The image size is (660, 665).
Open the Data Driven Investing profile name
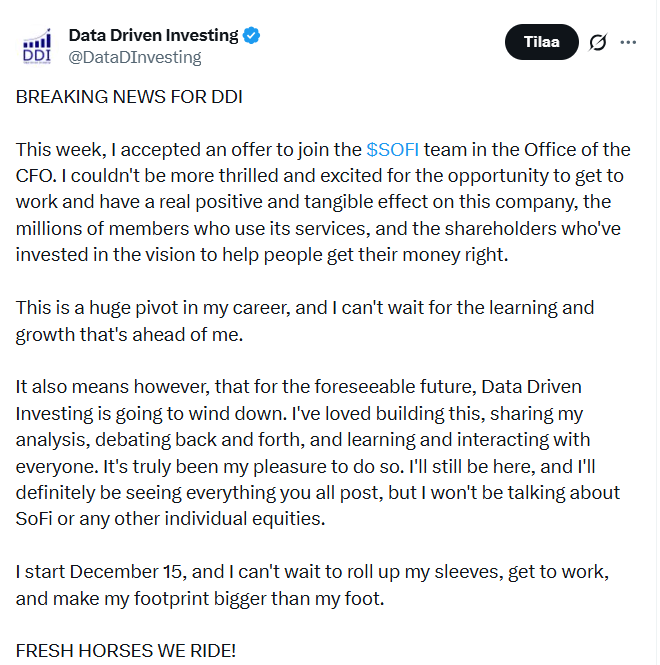153,35
